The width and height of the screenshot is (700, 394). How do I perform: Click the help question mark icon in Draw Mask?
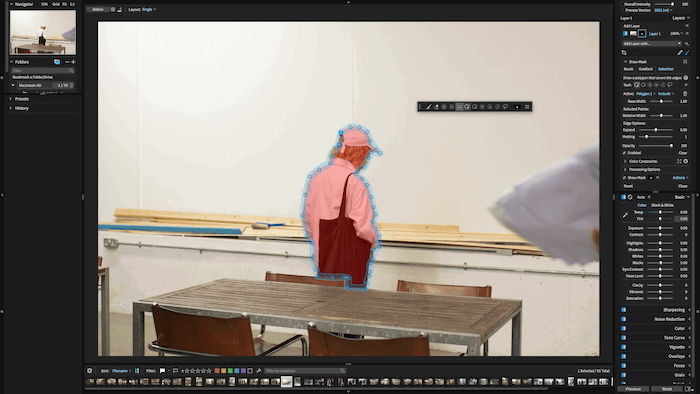[x=686, y=78]
